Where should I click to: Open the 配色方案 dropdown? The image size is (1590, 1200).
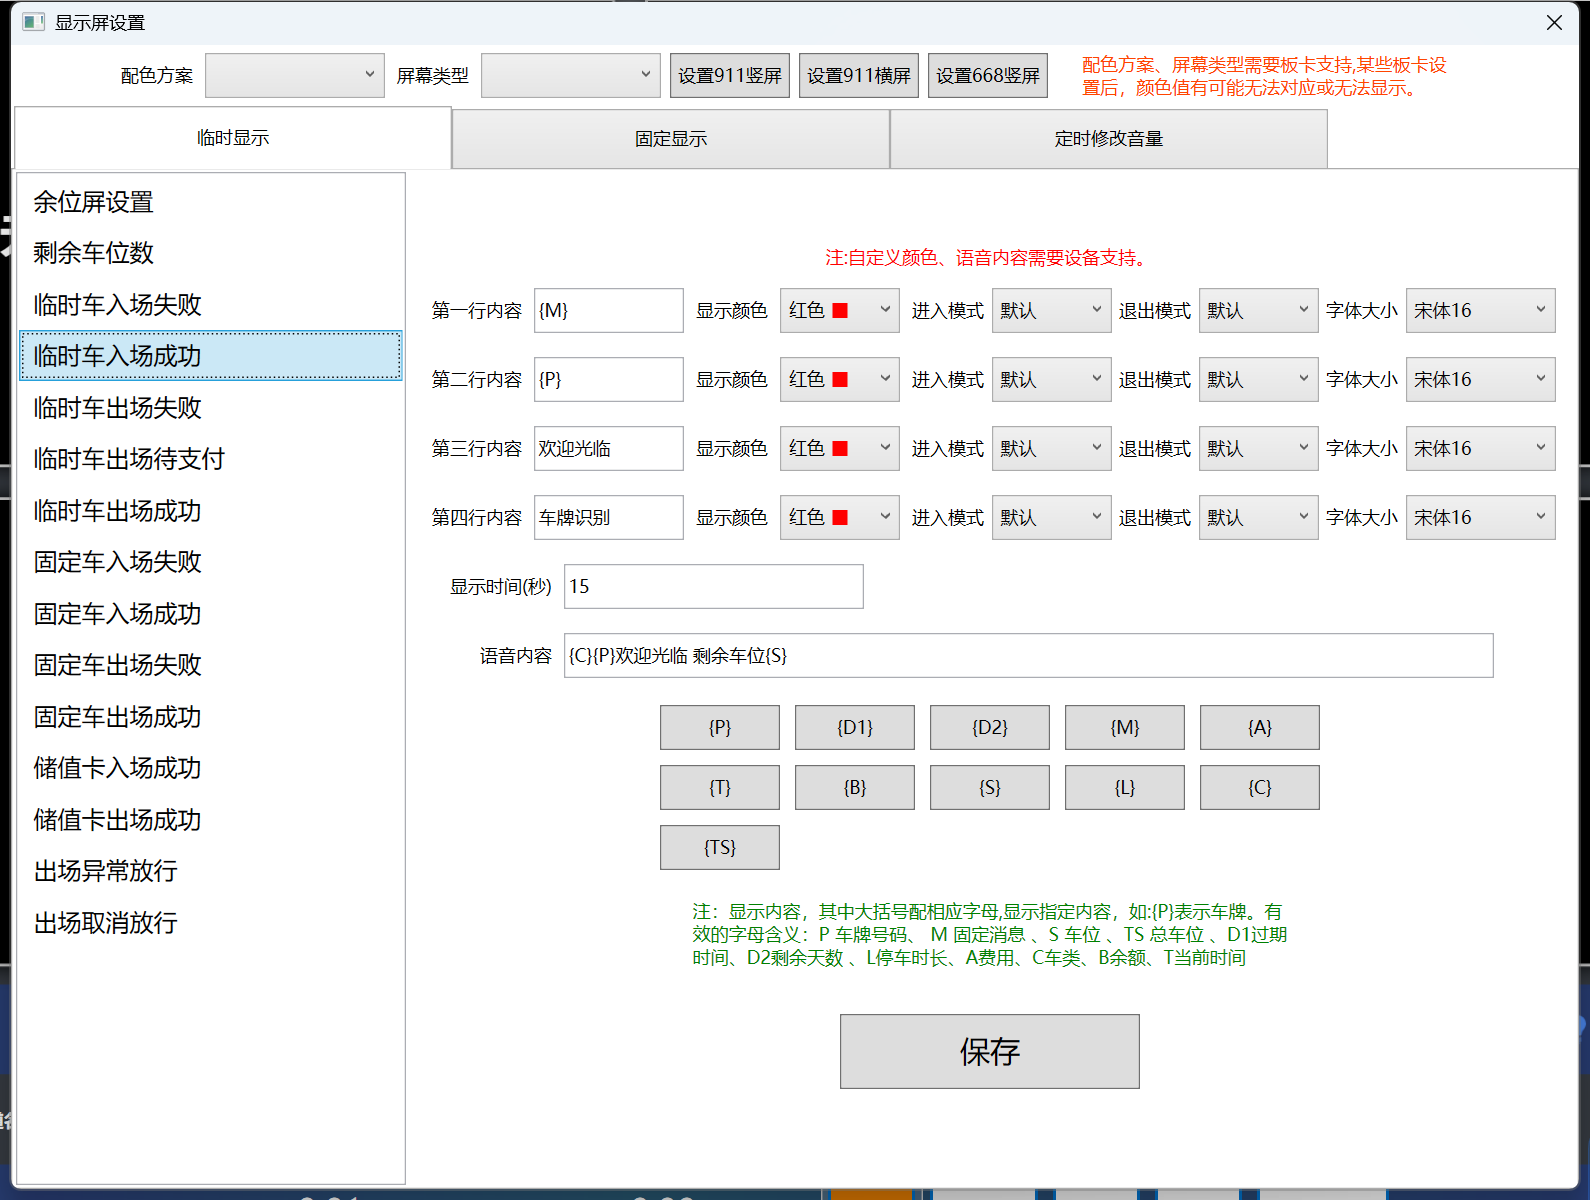click(294, 75)
